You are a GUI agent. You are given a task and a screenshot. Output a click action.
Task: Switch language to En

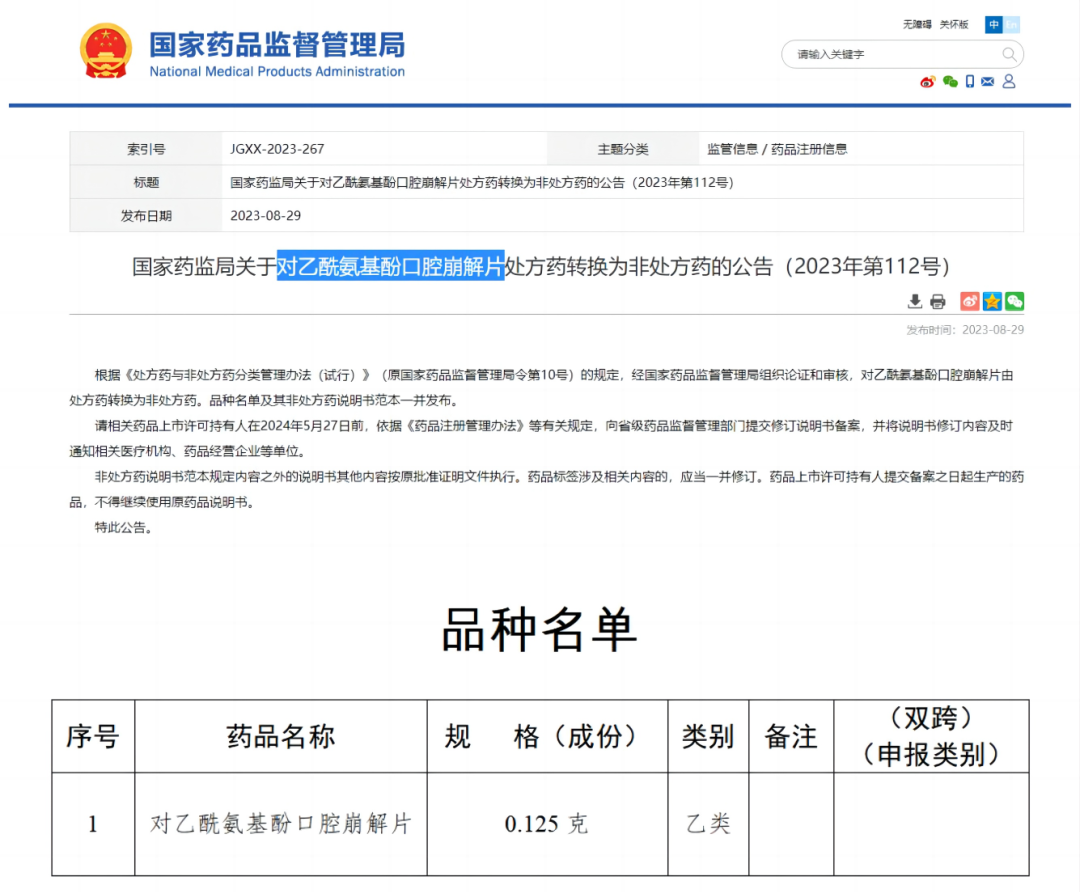1011,24
